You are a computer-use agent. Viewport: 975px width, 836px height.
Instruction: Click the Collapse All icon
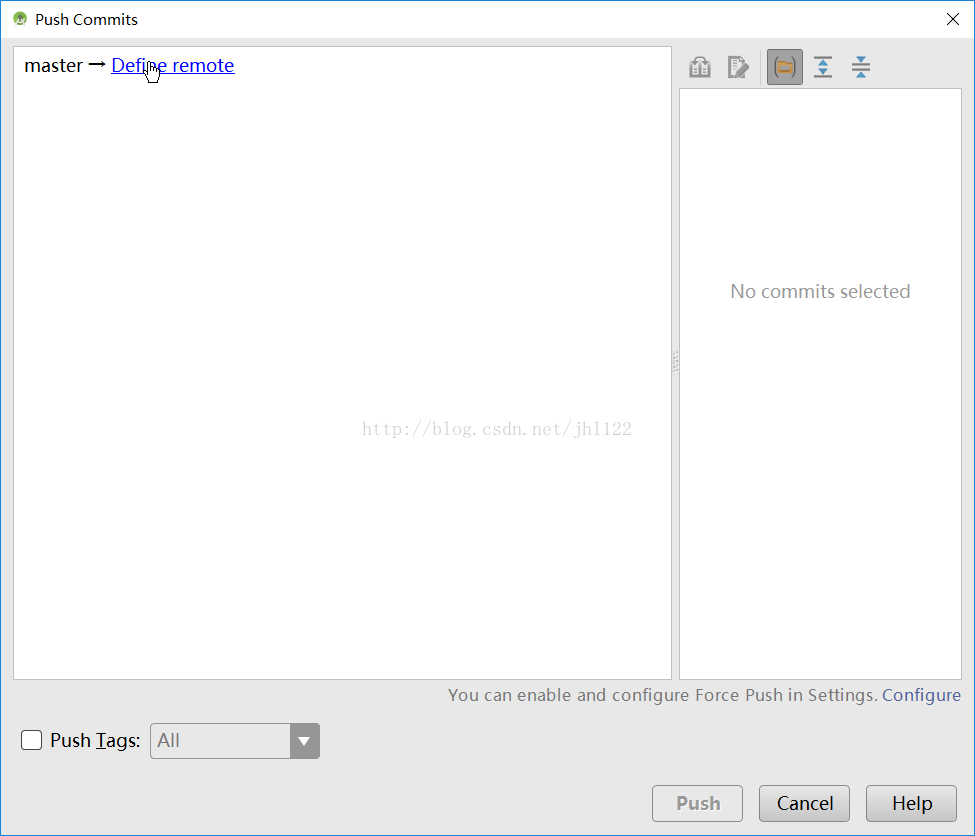tap(861, 67)
